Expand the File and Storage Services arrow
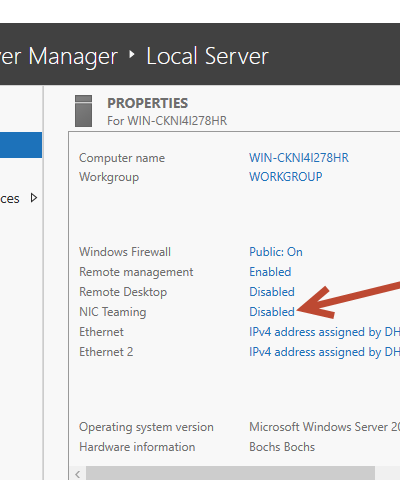 tap(33, 198)
